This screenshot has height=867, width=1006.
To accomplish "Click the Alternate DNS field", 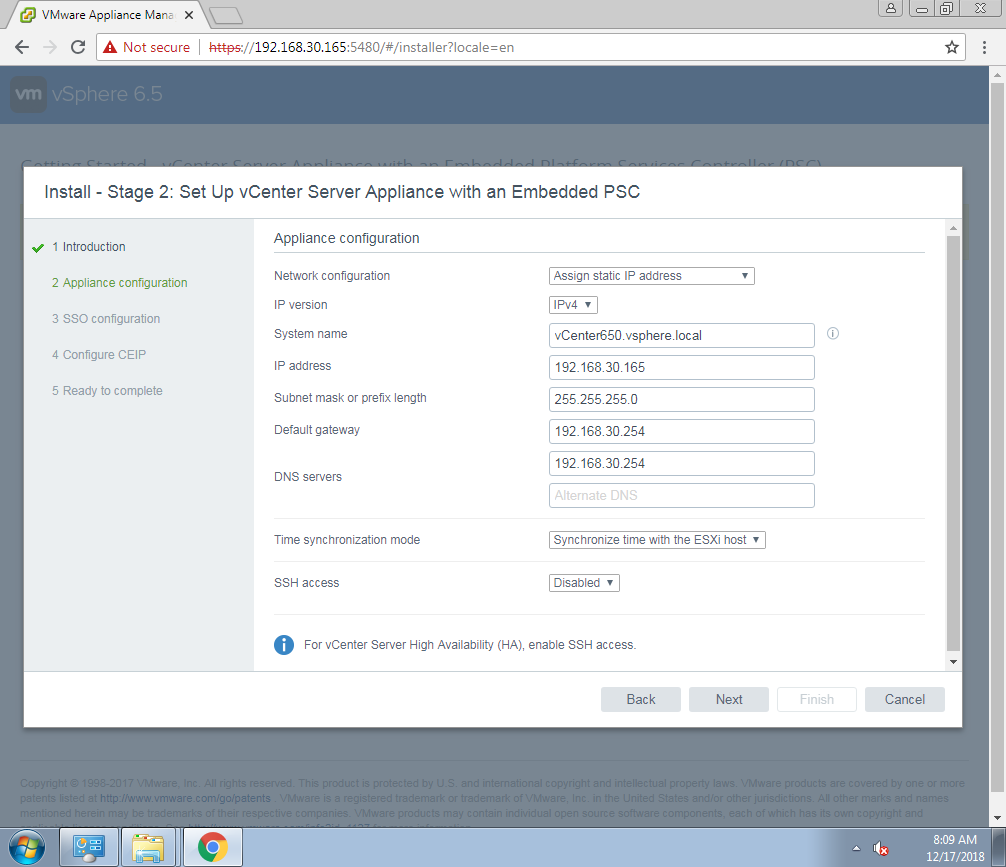I will (681, 495).
